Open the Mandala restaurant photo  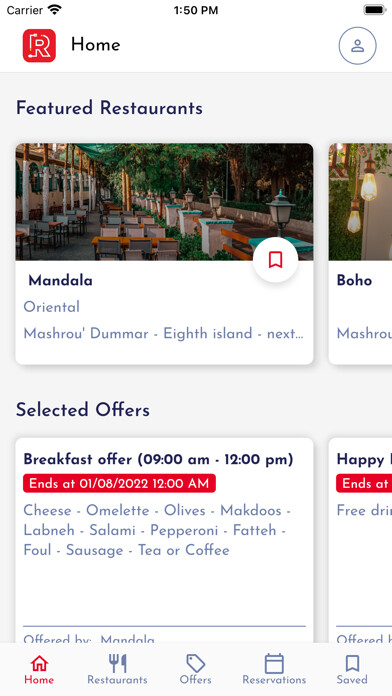(164, 202)
